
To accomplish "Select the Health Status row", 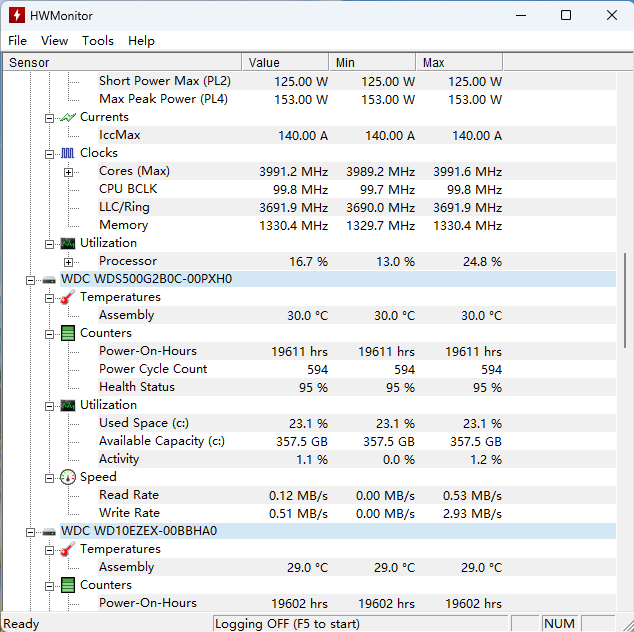I will [x=357, y=387].
